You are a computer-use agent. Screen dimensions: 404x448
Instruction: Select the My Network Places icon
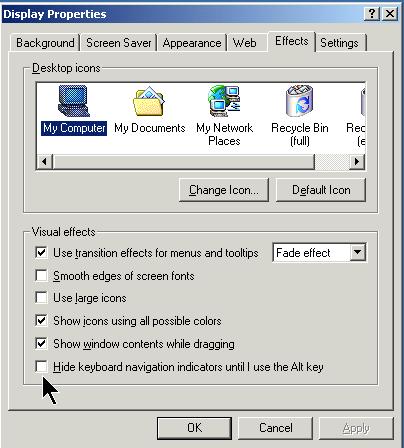[x=224, y=115]
